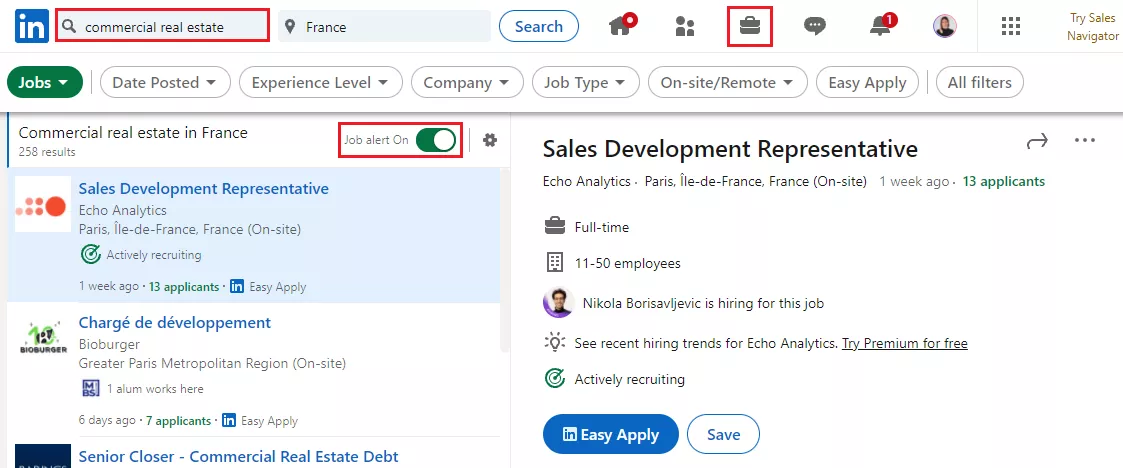Open Sales Development Representative listing title
Screen dimensions: 1123x468
[203, 188]
